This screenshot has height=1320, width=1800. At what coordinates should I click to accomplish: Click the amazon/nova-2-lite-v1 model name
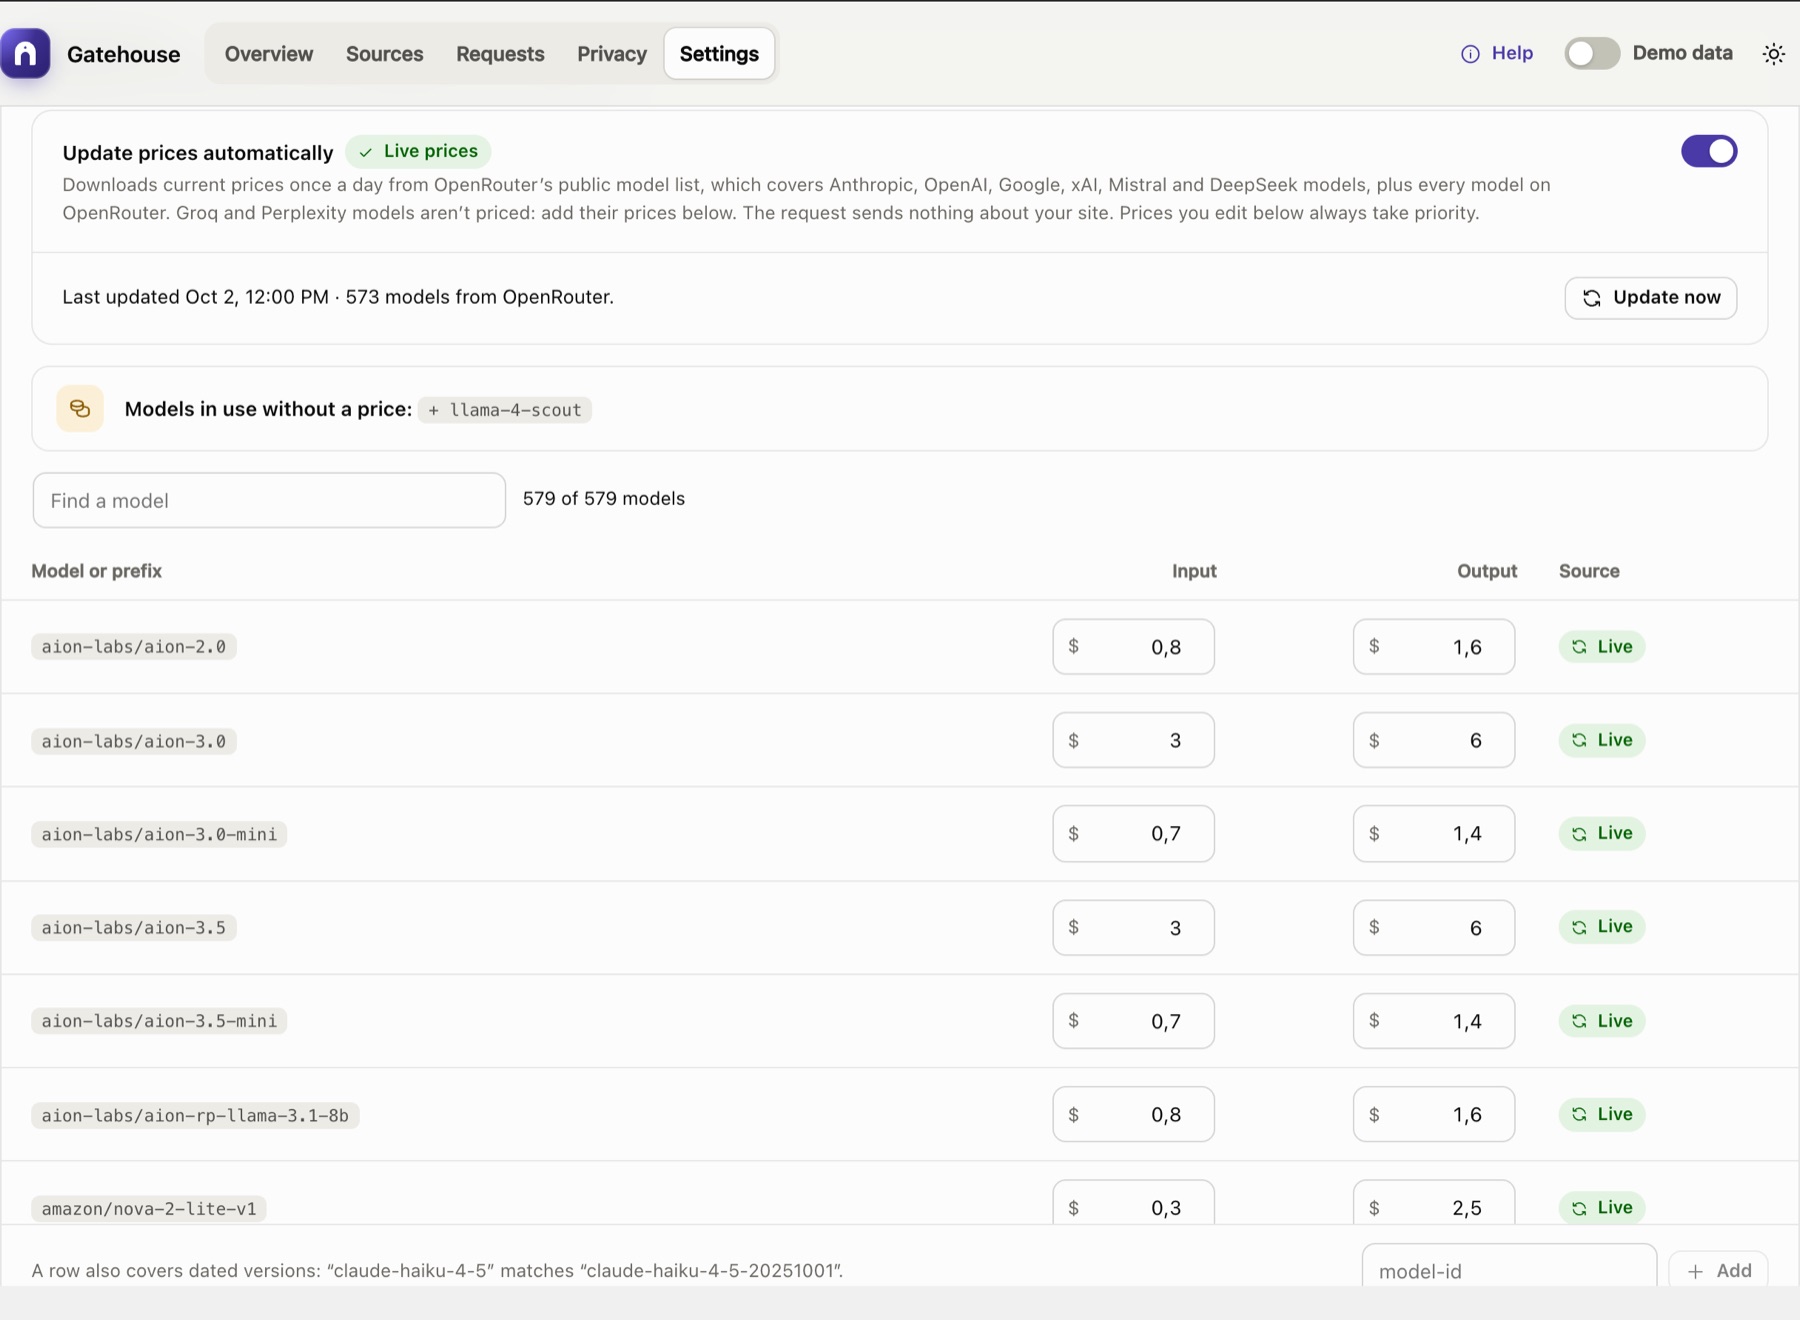[149, 1208]
